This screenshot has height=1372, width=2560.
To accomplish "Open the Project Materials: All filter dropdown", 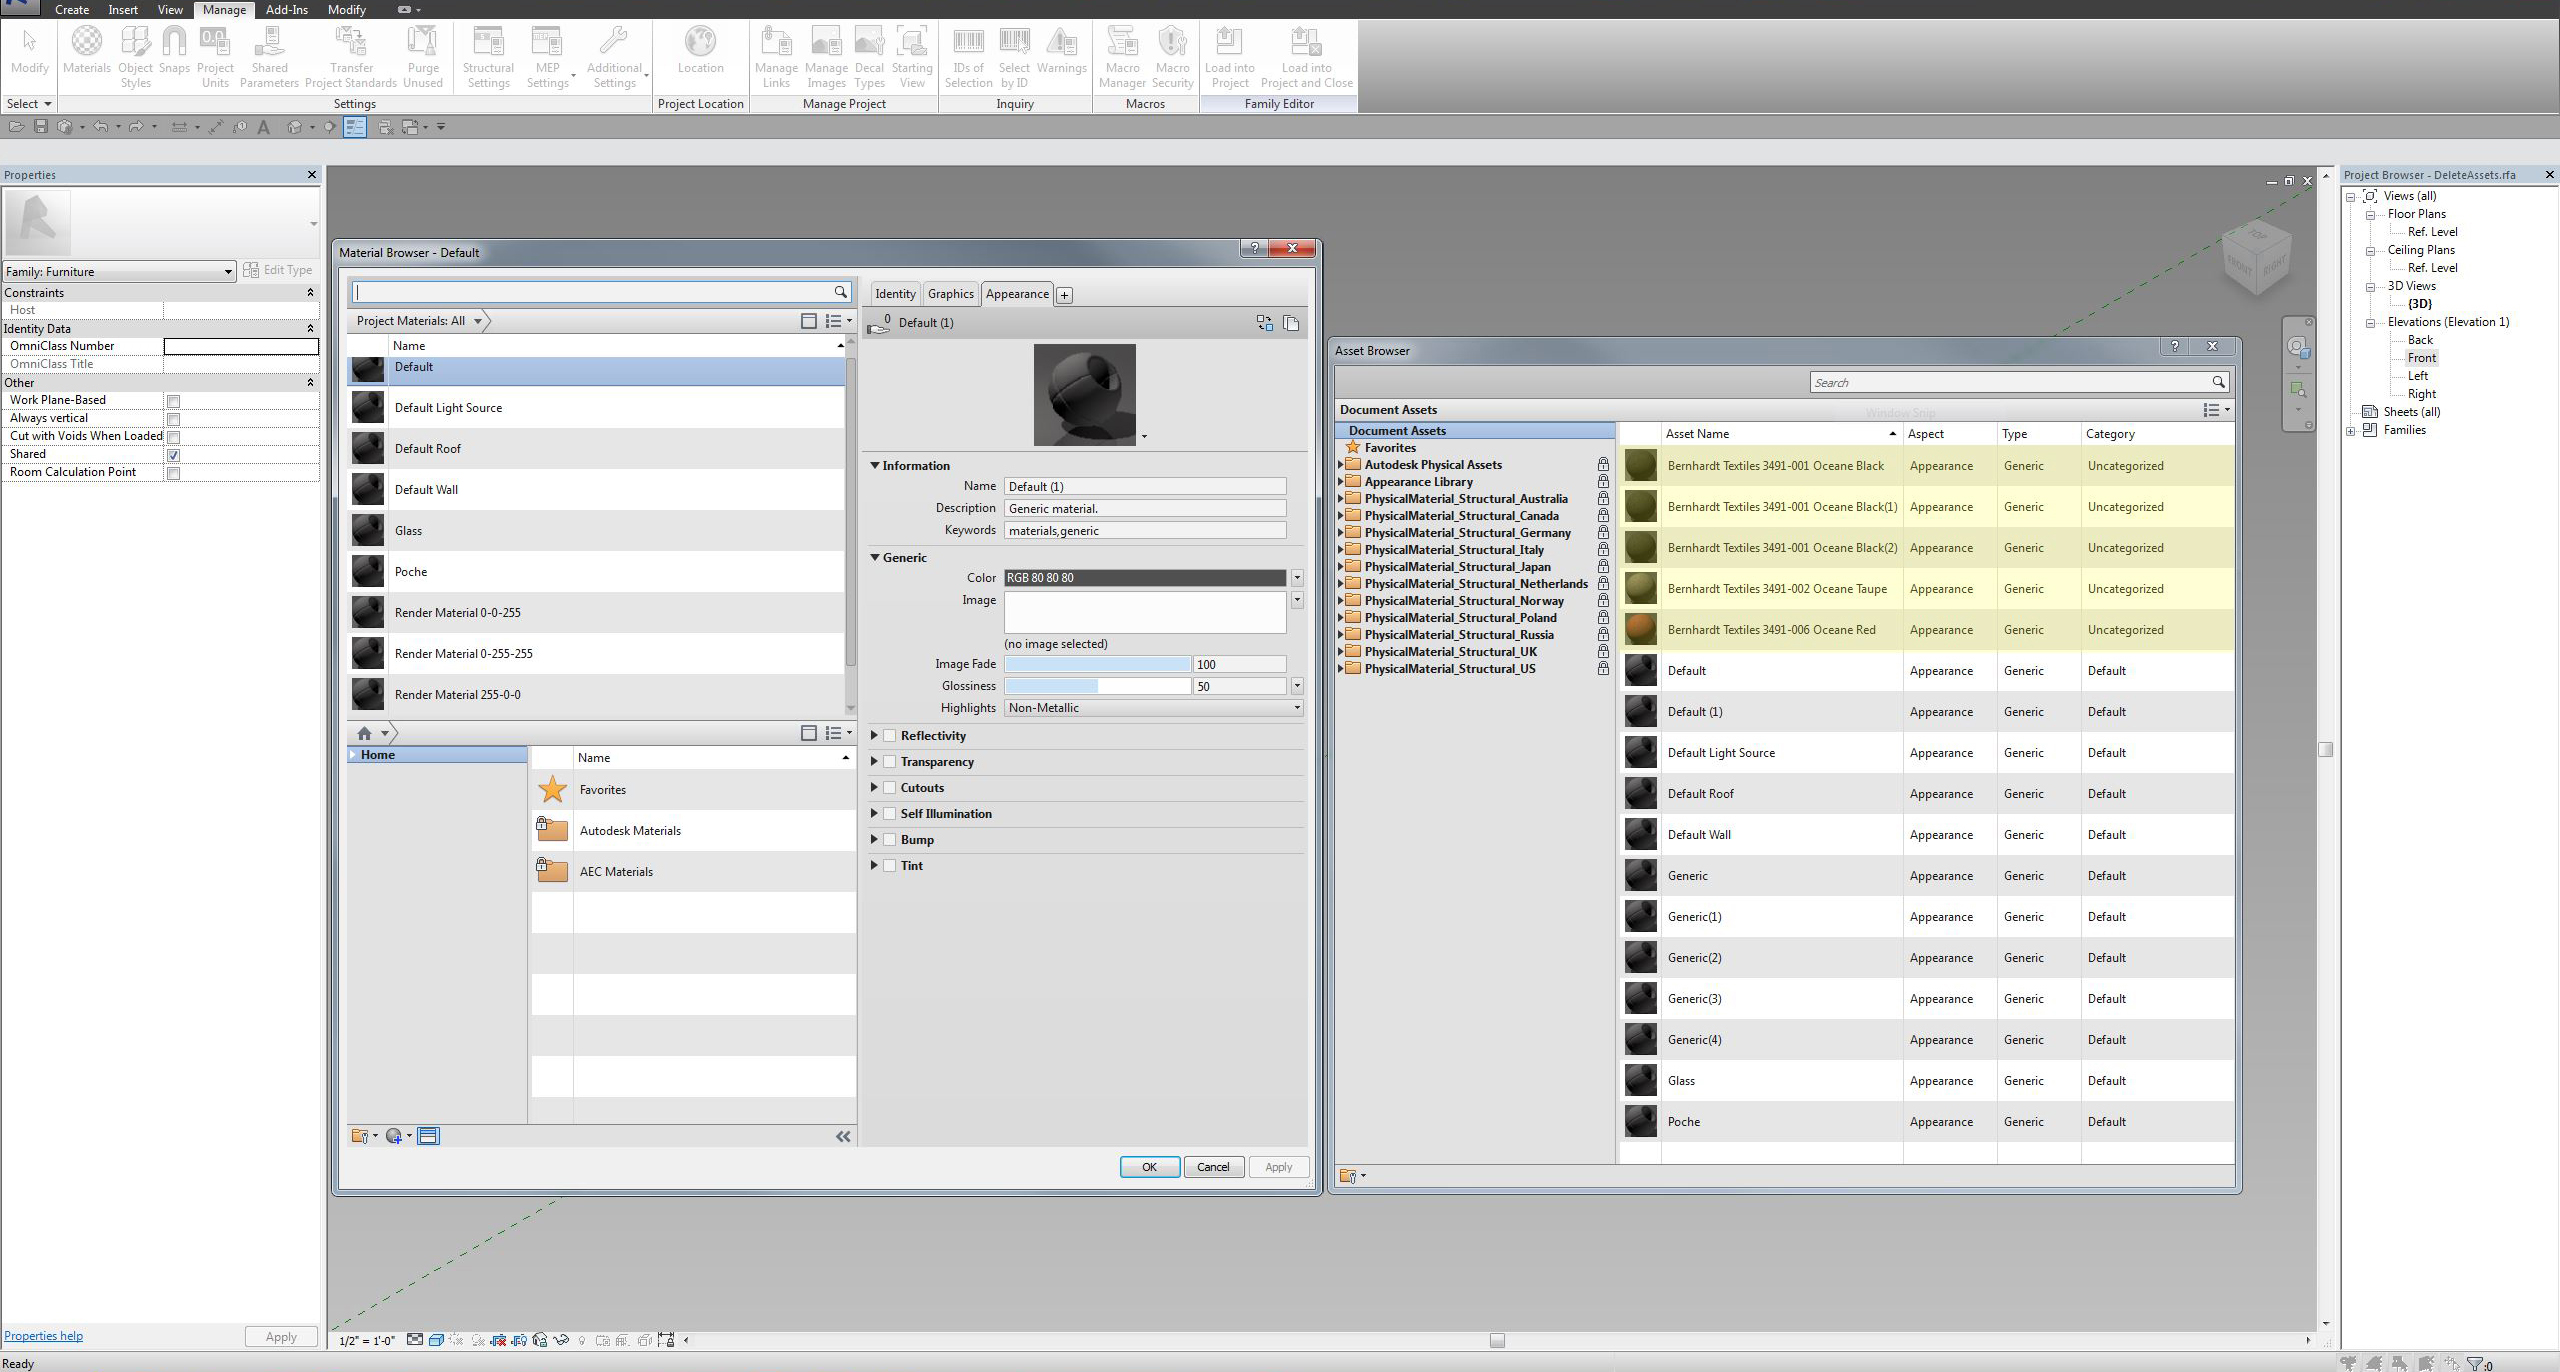I will pos(478,321).
